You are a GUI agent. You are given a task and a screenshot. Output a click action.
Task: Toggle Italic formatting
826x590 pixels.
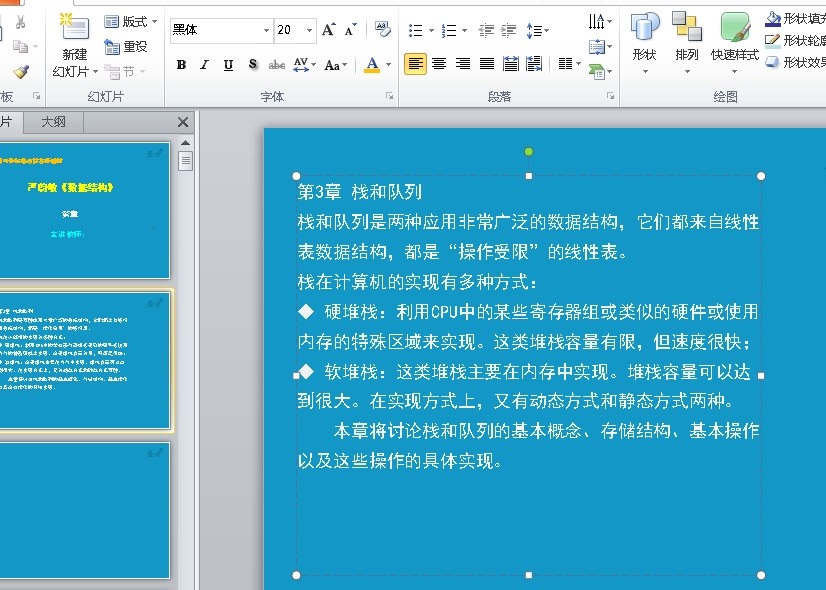204,65
